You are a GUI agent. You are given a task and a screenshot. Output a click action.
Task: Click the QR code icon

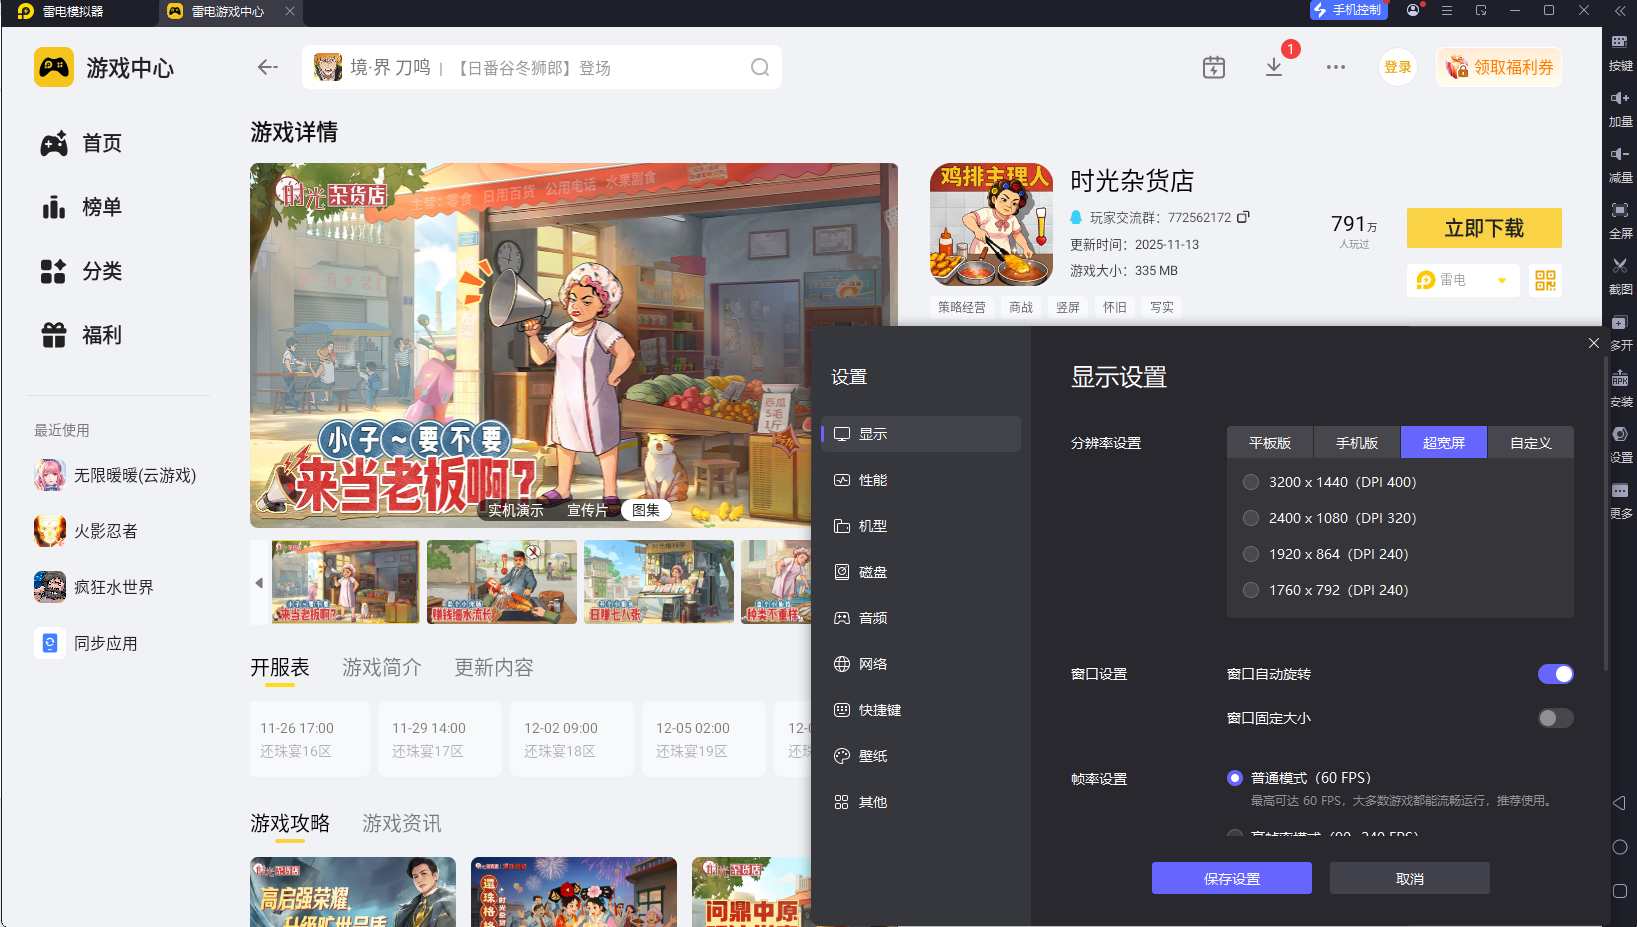[x=1545, y=280]
